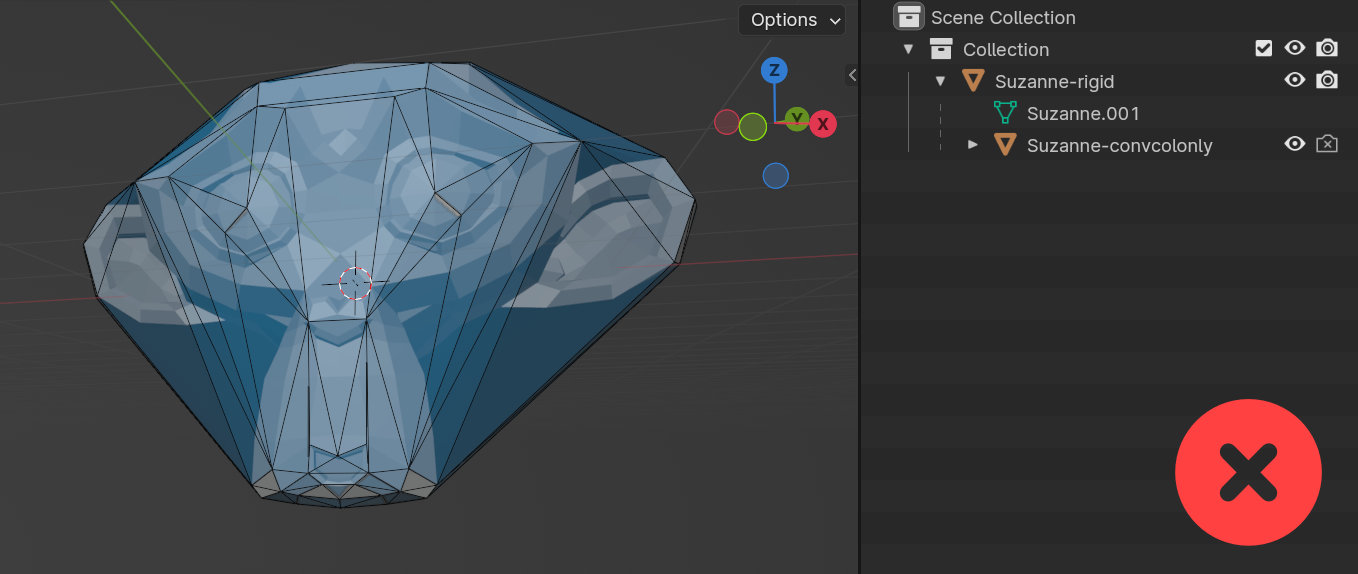Image resolution: width=1358 pixels, height=574 pixels.
Task: Expand the Suzanne-convcolonly tree item
Action: [973, 145]
